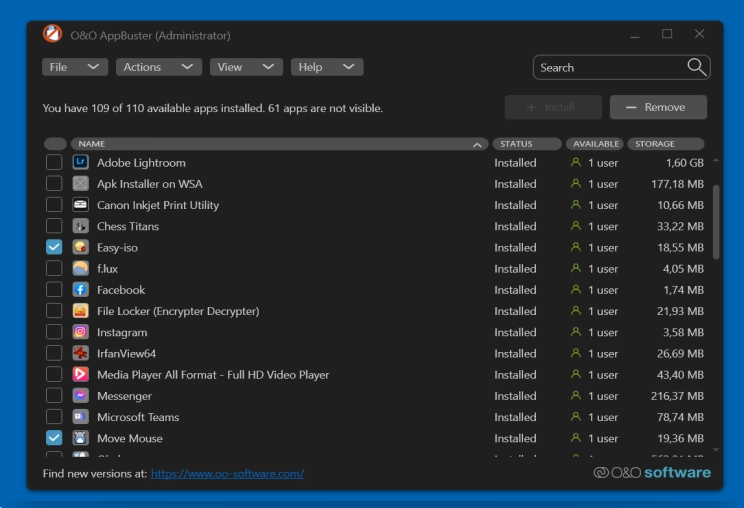Click the Remove button

pyautogui.click(x=658, y=107)
